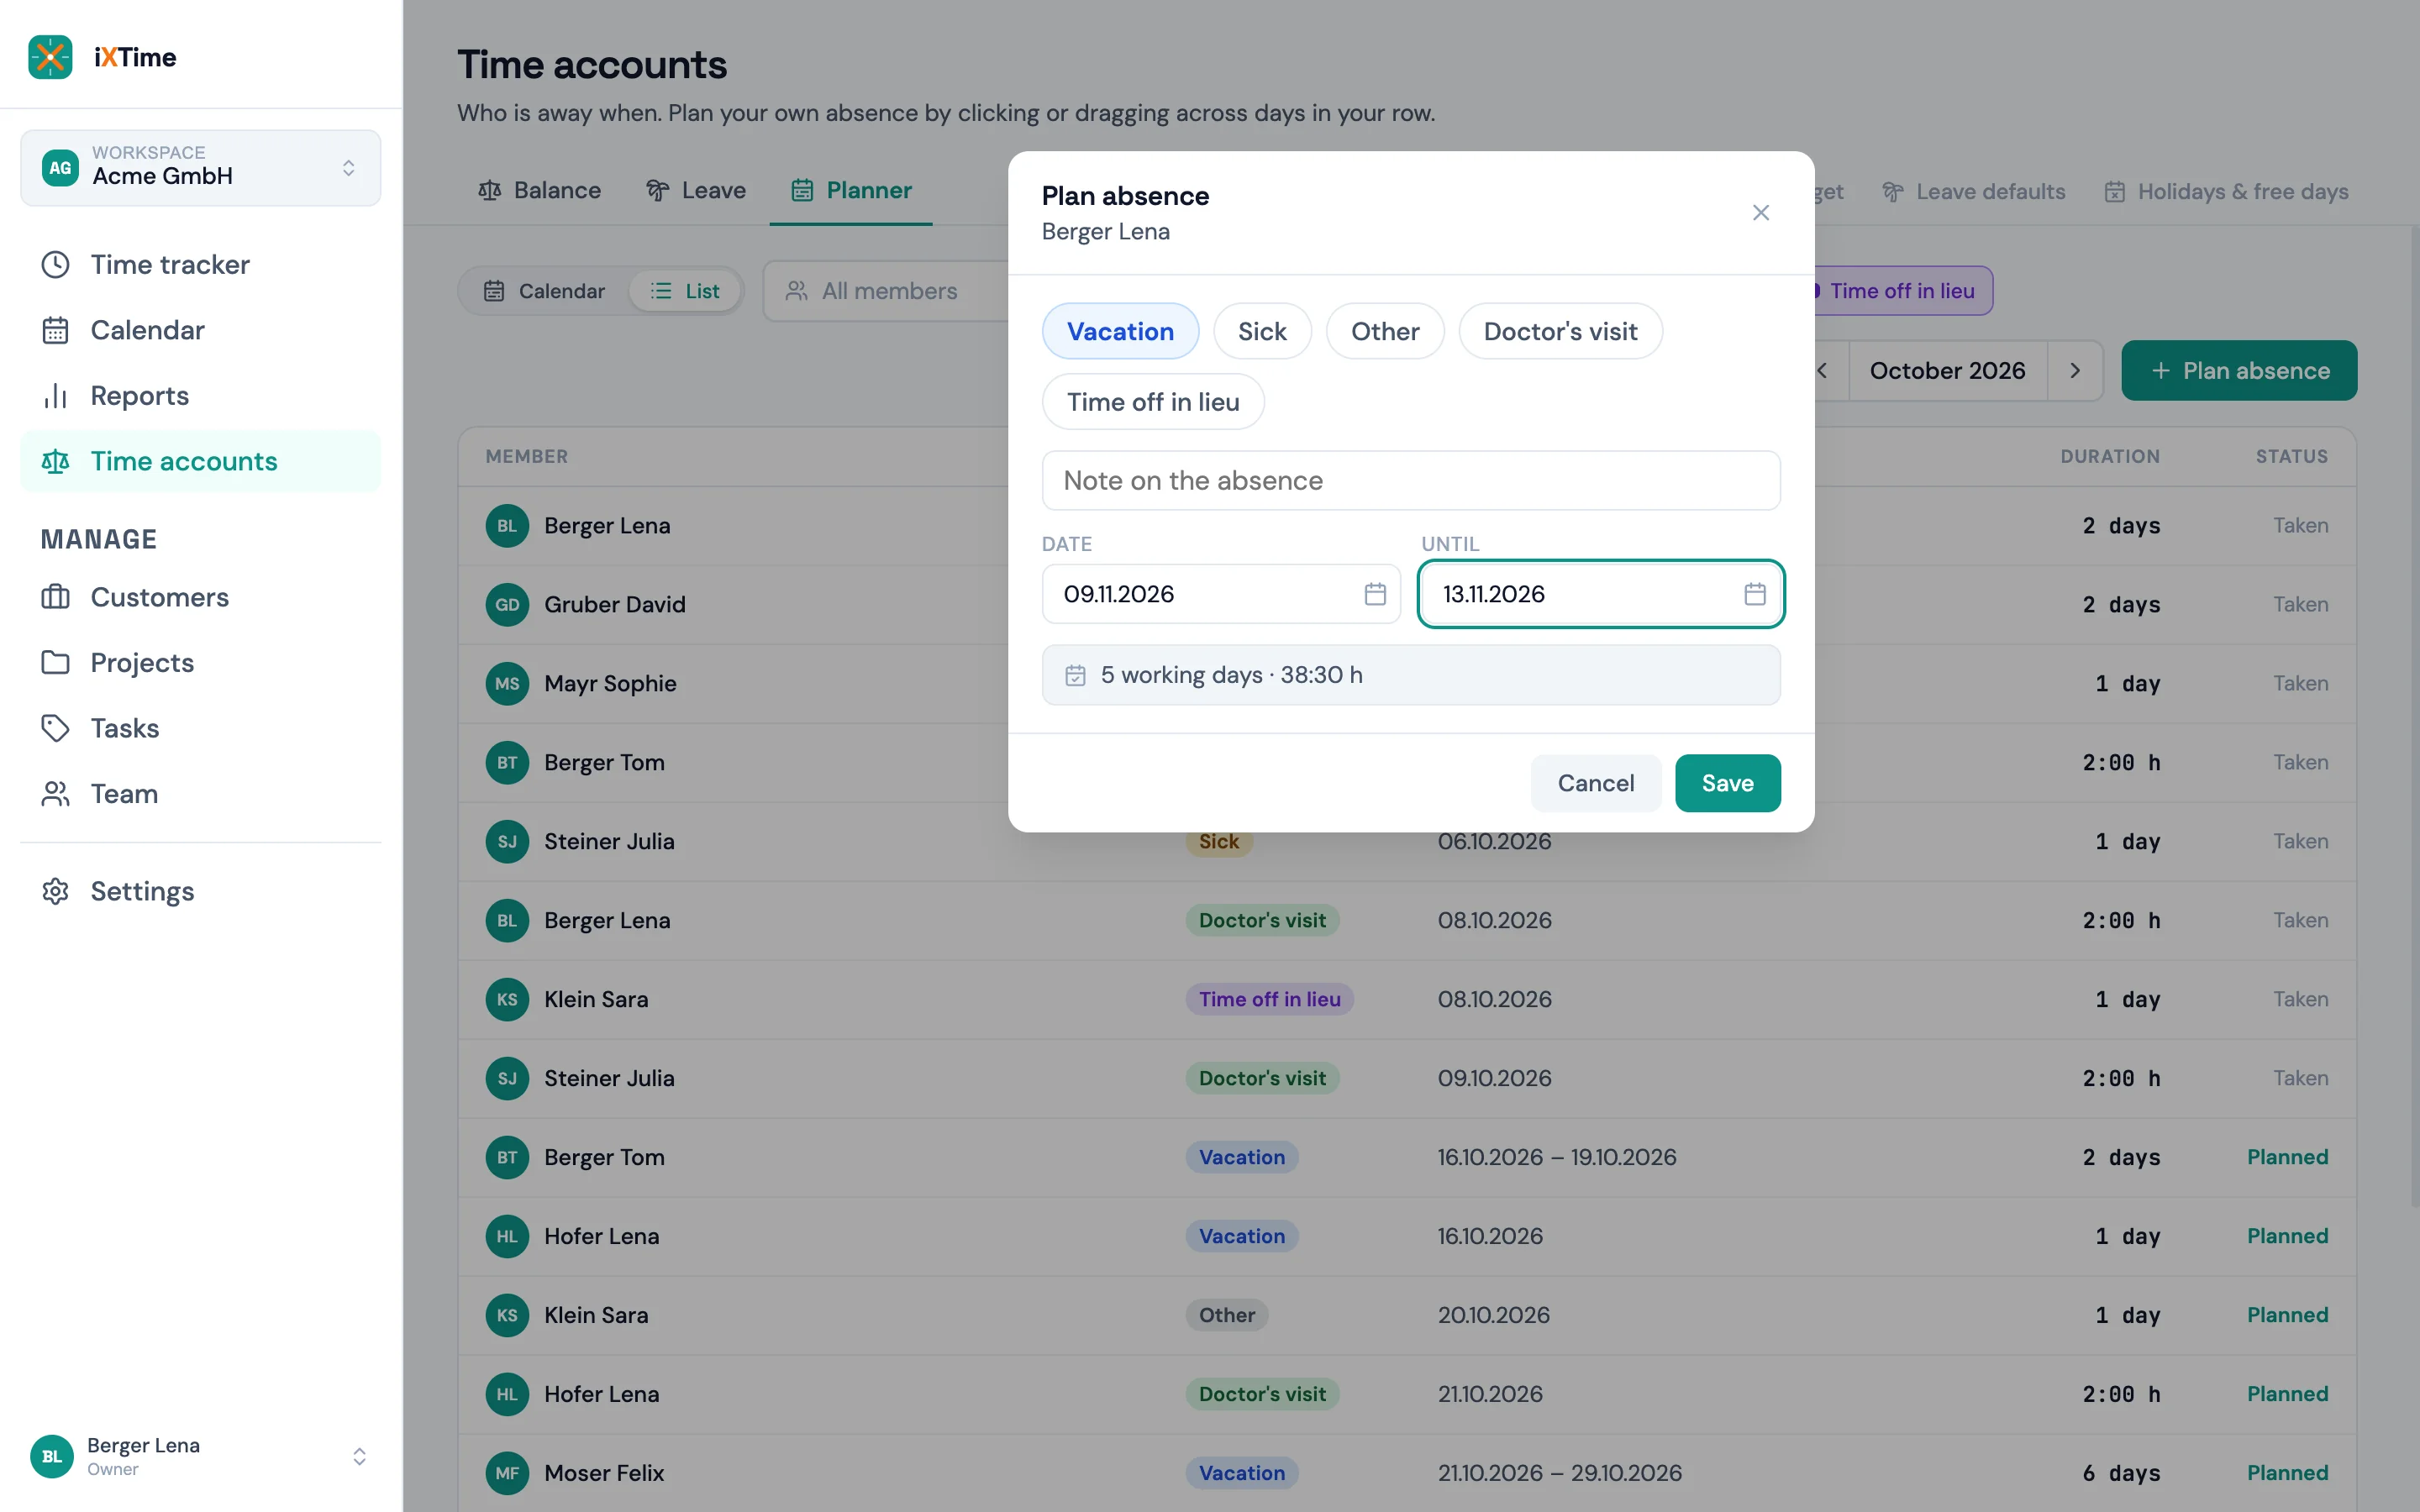Click the Tasks tag icon

click(x=55, y=728)
